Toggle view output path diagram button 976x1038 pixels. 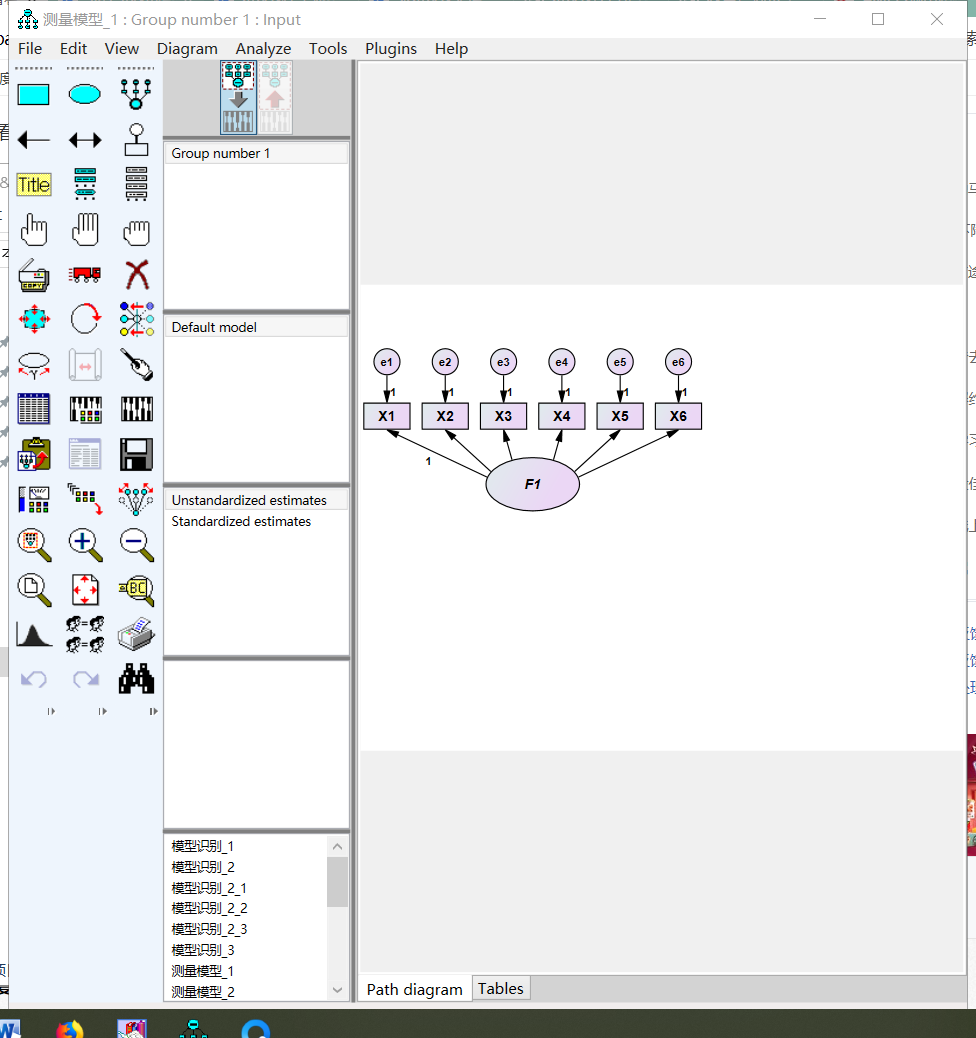276,97
